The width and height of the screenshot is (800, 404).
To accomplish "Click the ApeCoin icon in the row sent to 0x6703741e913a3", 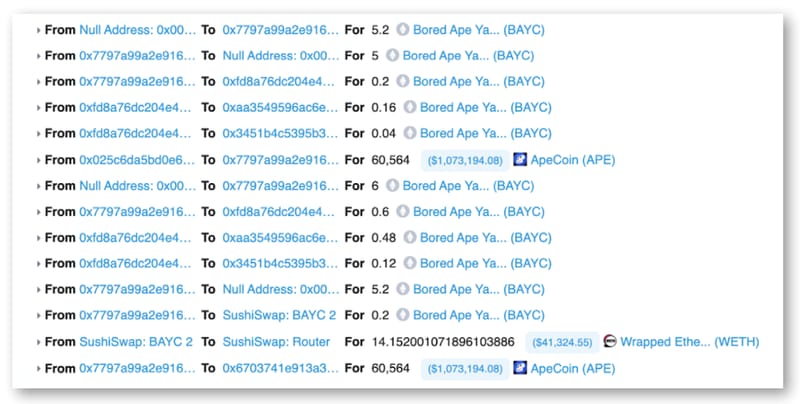I will click(520, 368).
